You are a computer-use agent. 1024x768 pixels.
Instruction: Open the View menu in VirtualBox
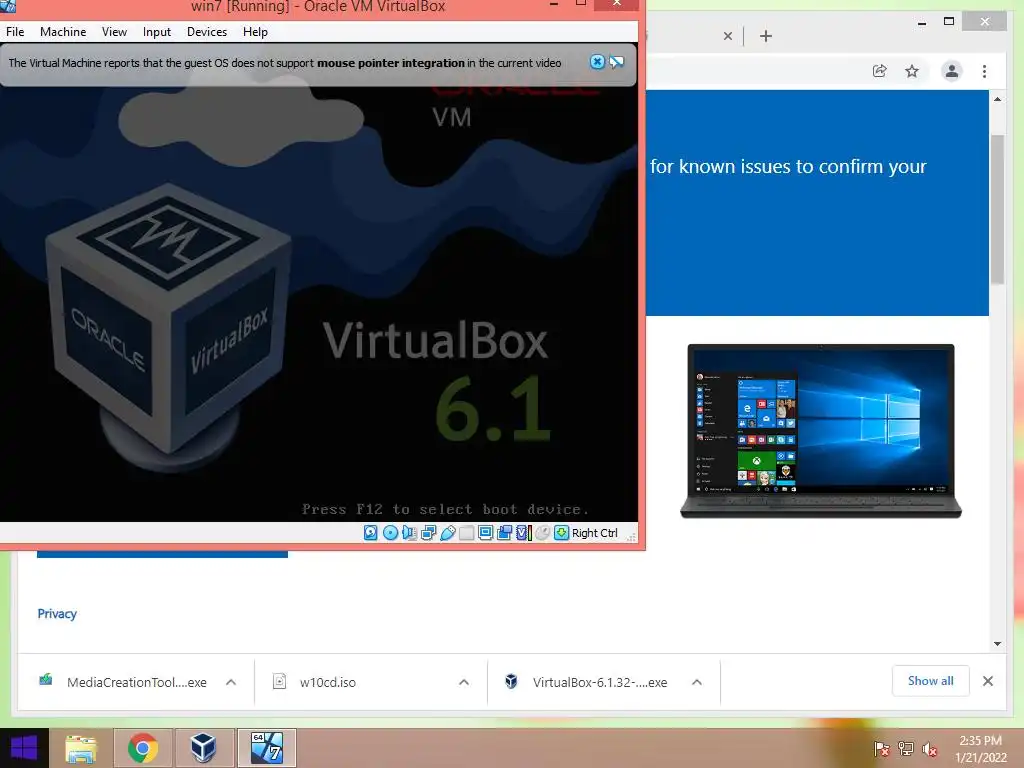[114, 32]
